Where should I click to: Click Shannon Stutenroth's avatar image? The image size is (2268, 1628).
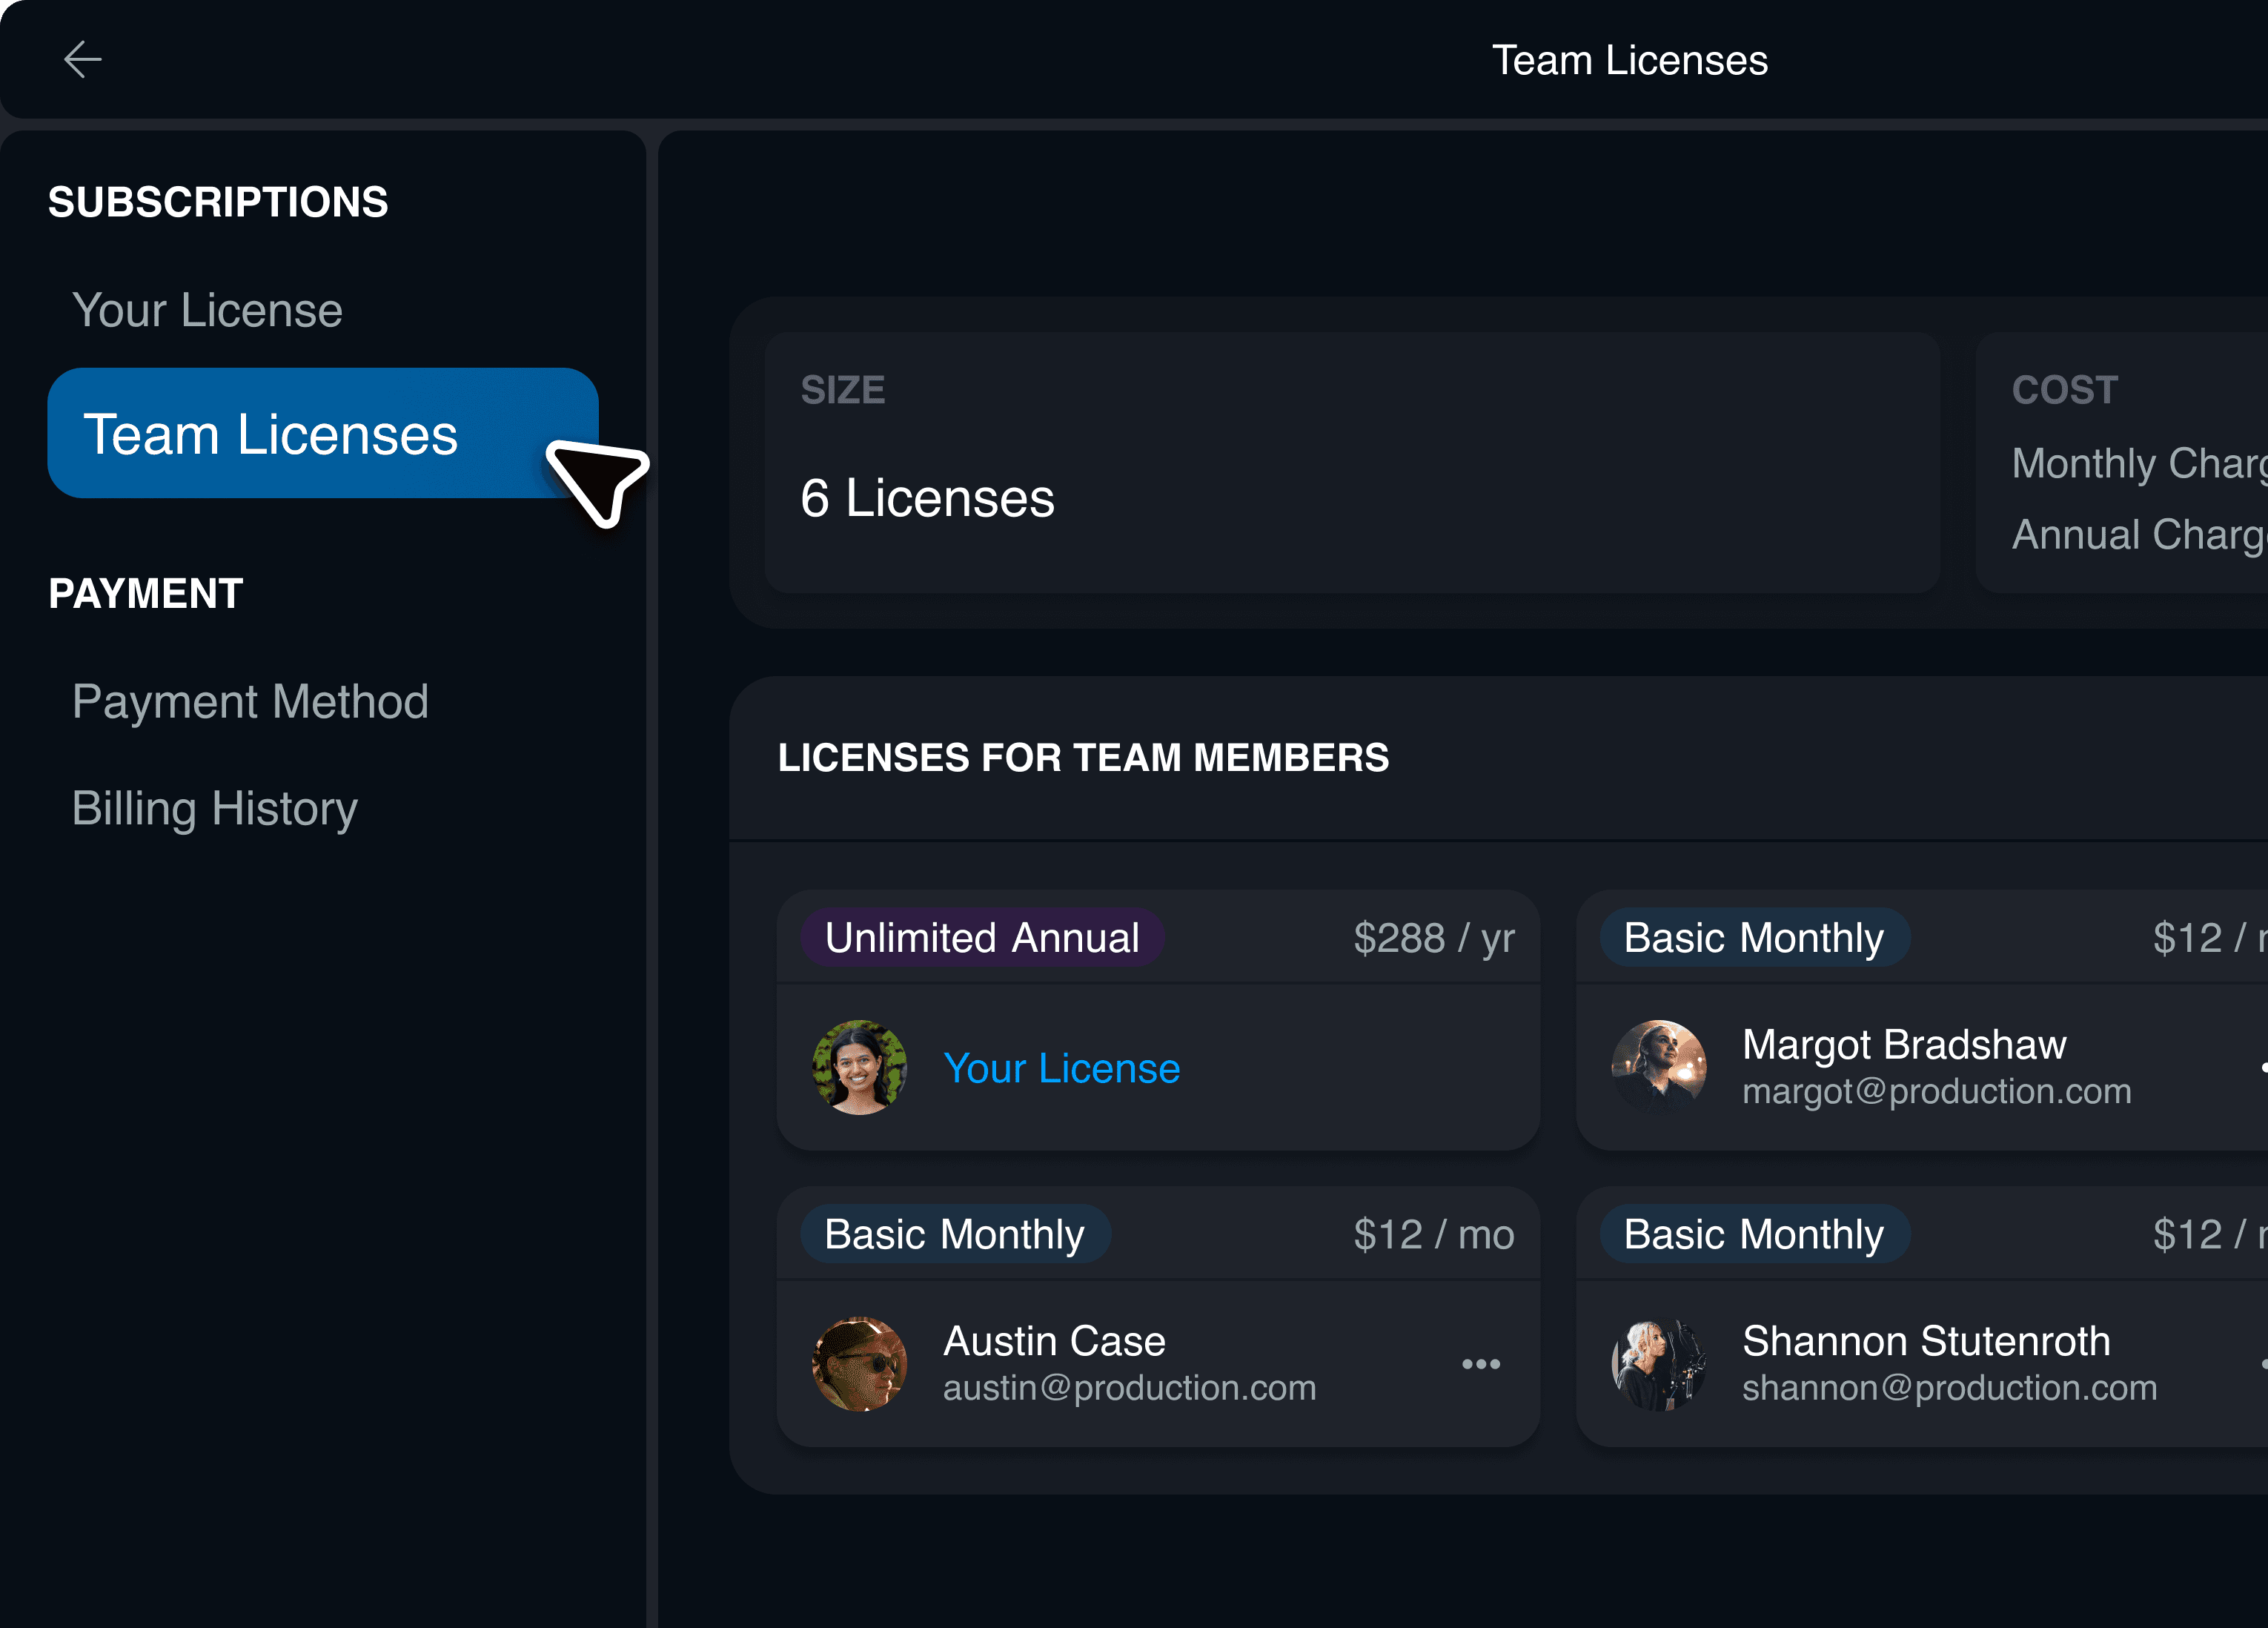point(1658,1364)
